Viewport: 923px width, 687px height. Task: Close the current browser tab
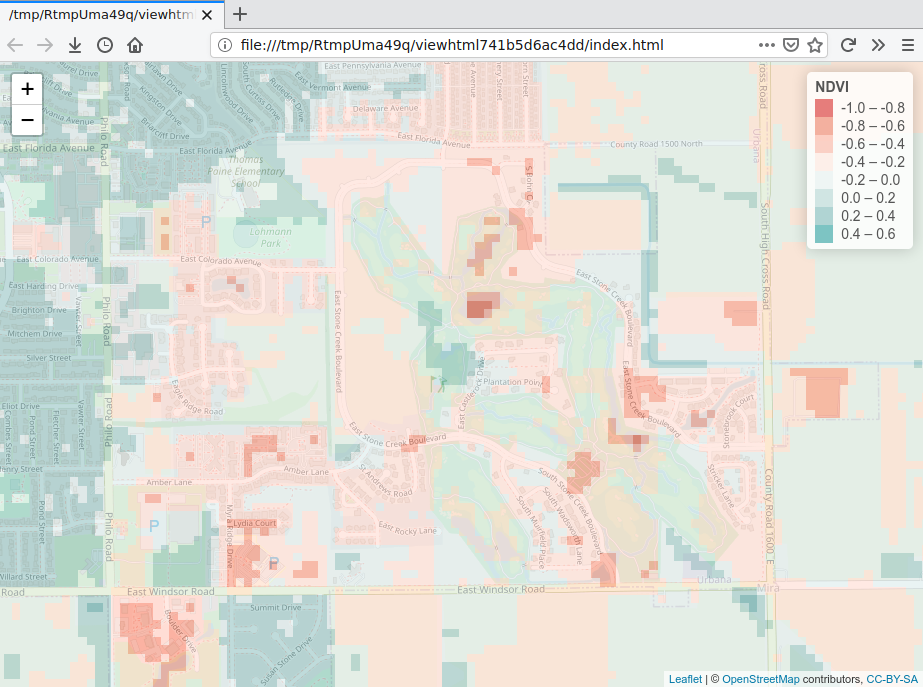(x=211, y=14)
